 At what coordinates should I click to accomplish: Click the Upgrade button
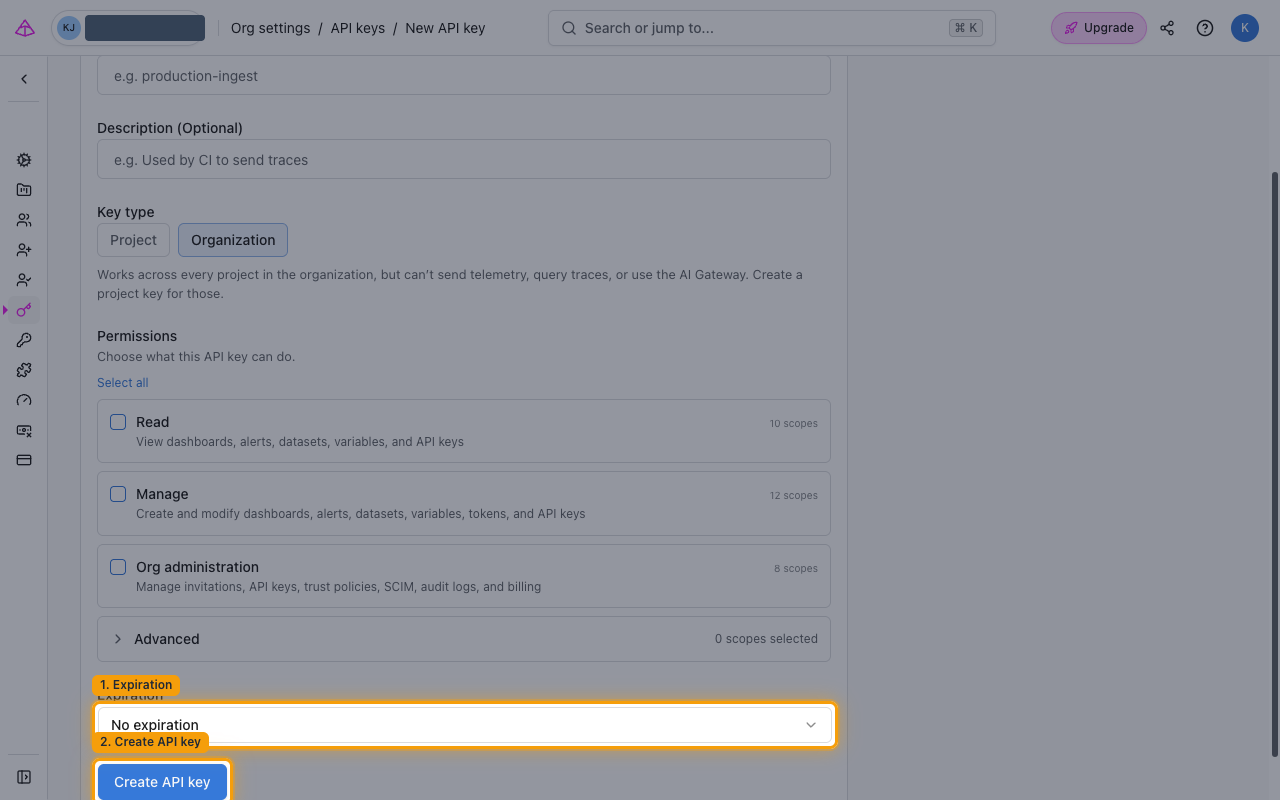coord(1099,28)
